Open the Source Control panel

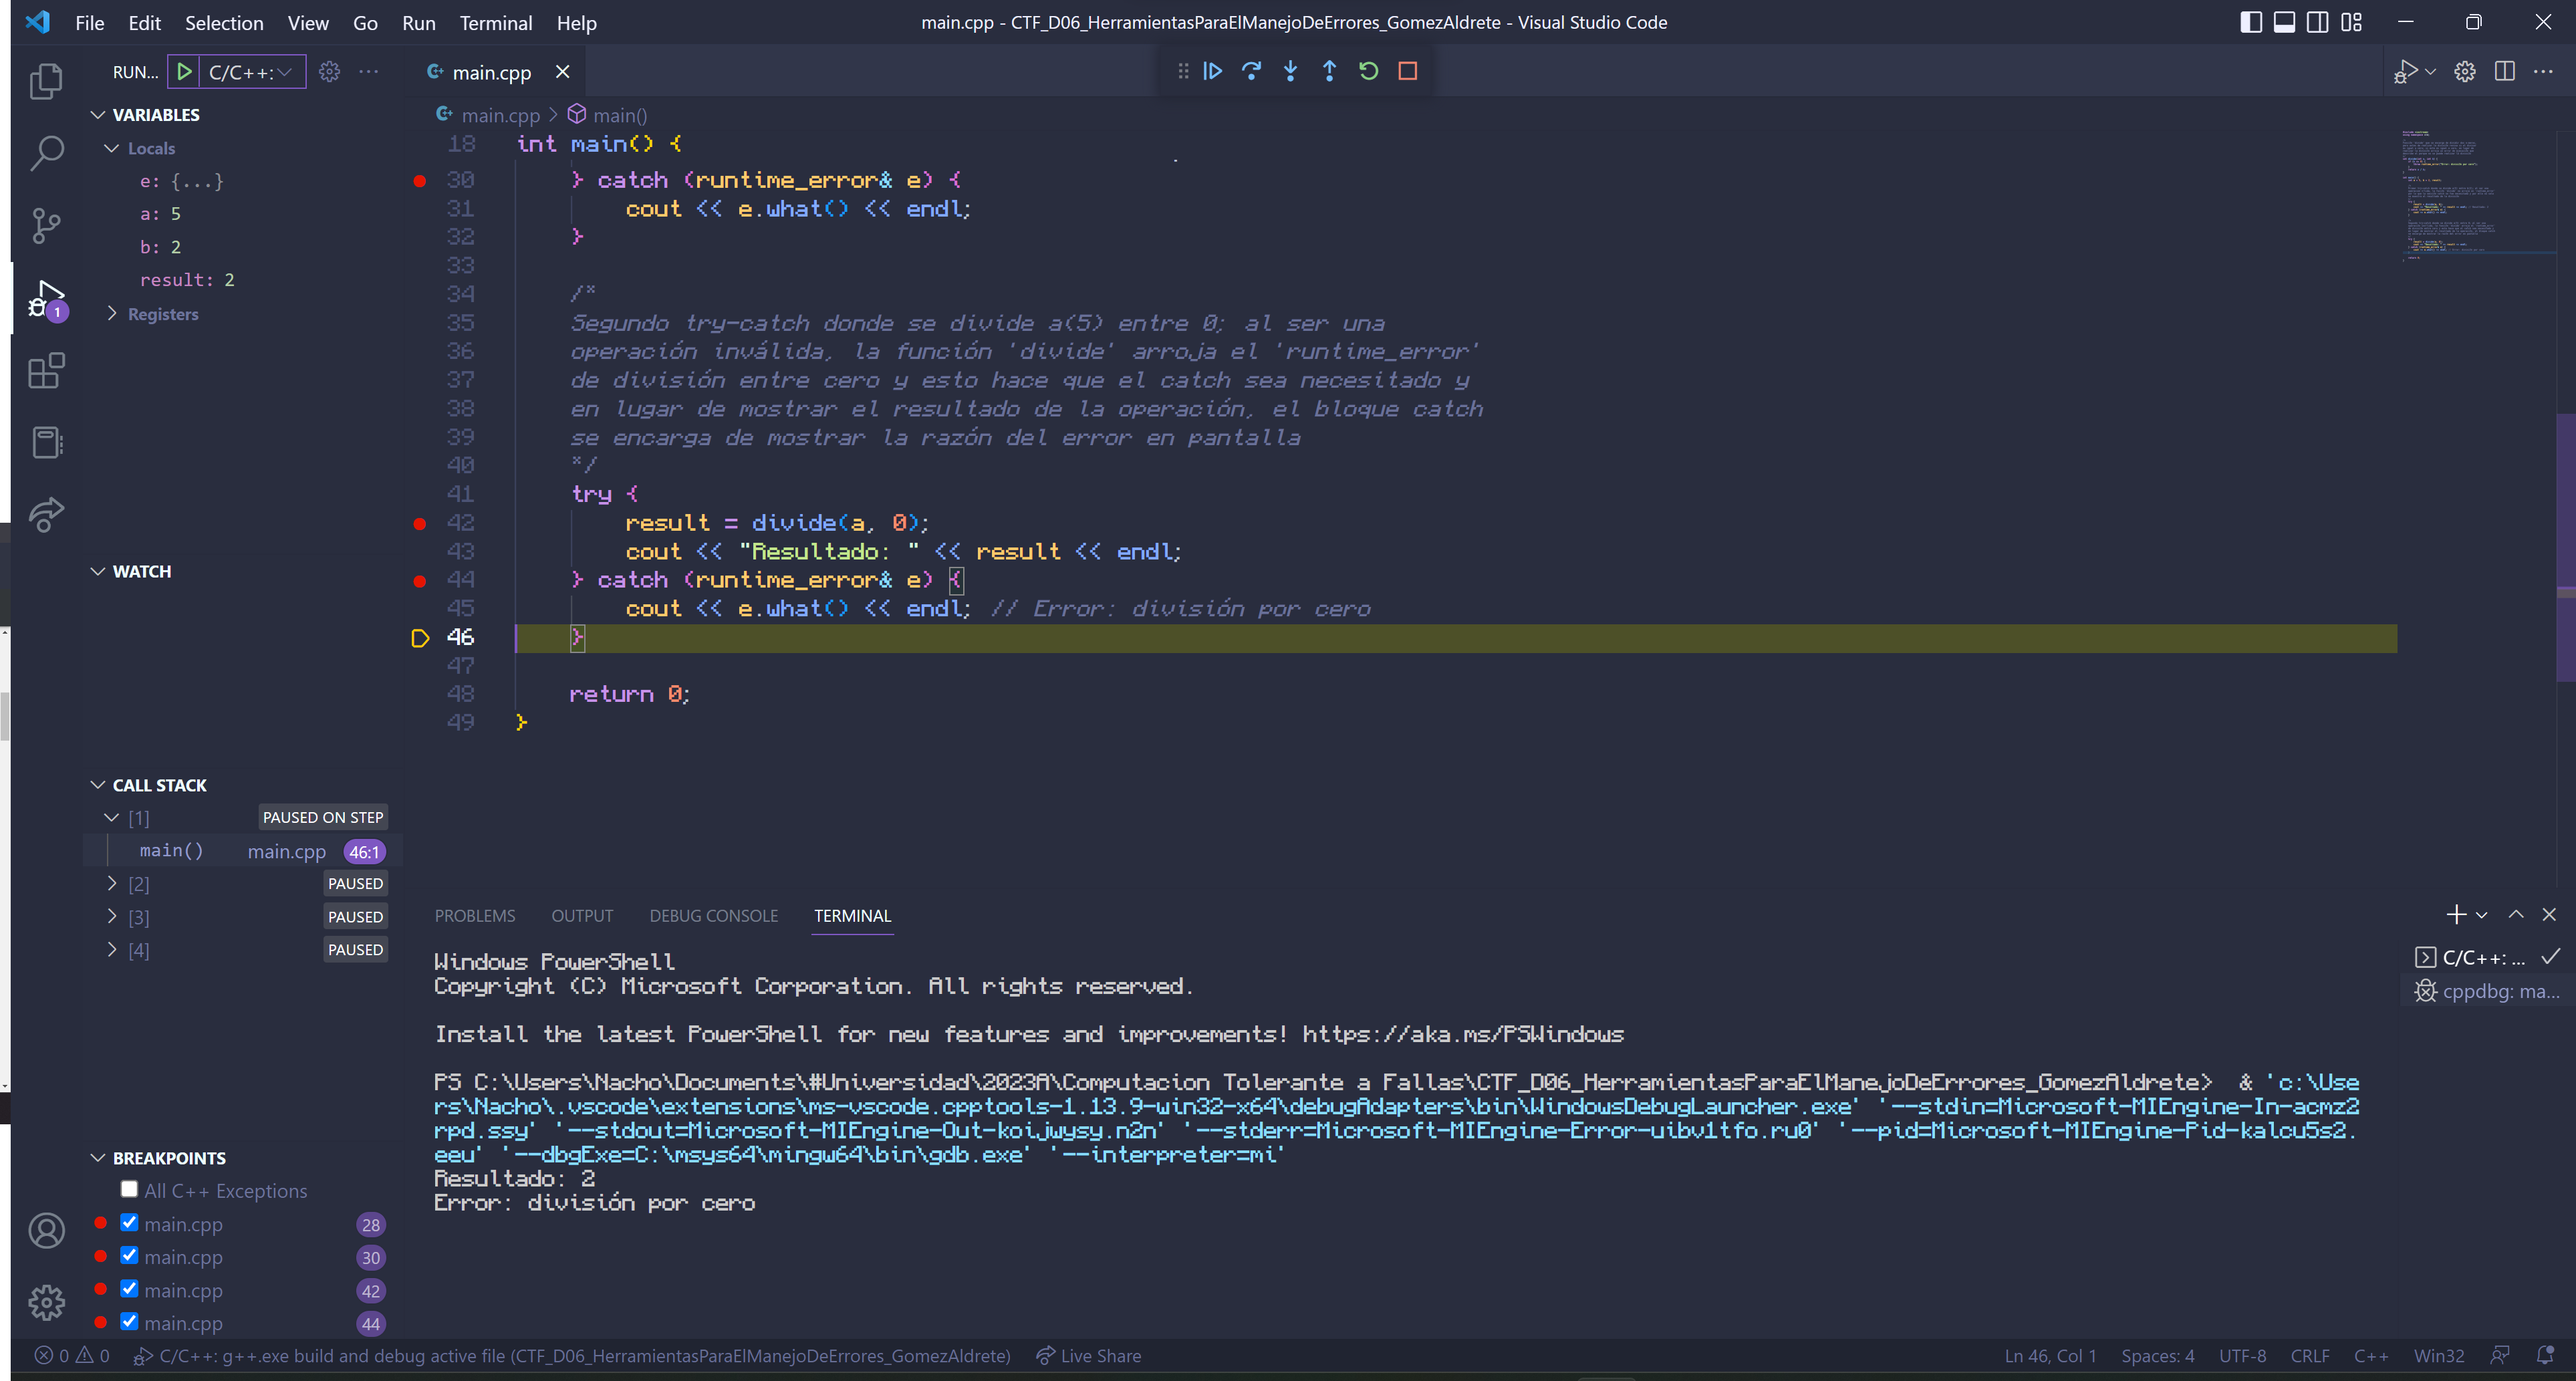pyautogui.click(x=46, y=225)
